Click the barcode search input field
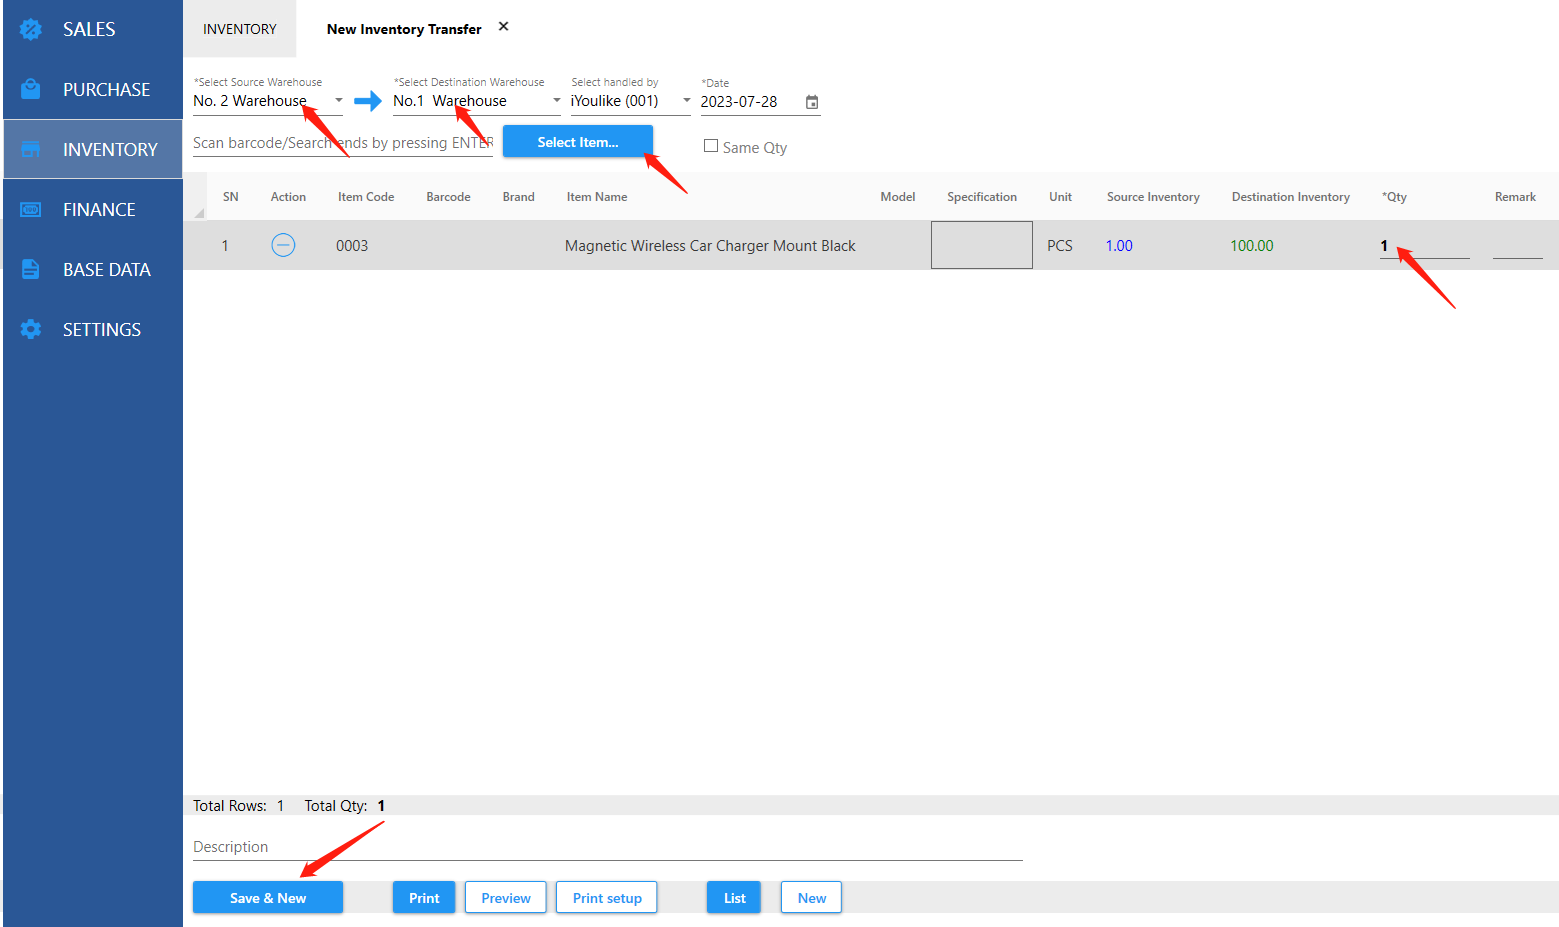This screenshot has width=1559, height=927. 342,143
